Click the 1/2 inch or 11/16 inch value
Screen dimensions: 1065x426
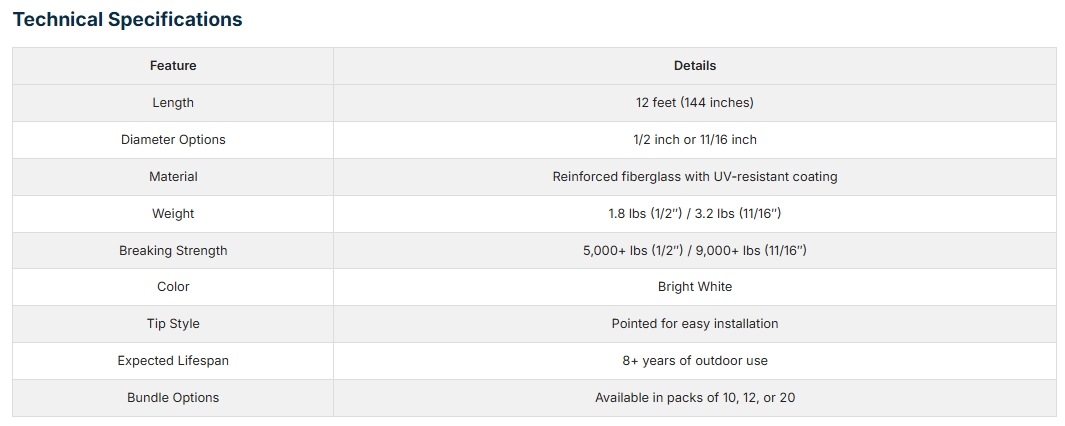[695, 140]
